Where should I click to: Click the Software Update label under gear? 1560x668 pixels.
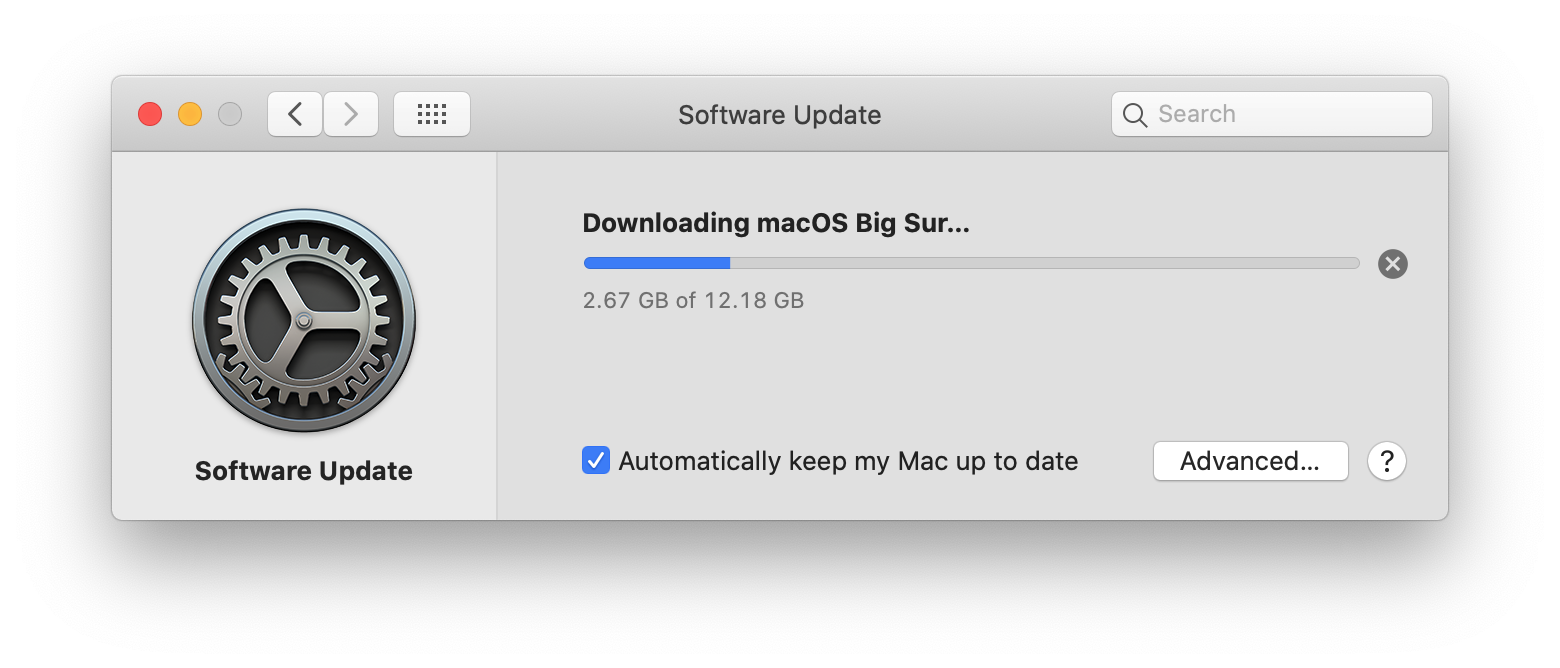304,471
